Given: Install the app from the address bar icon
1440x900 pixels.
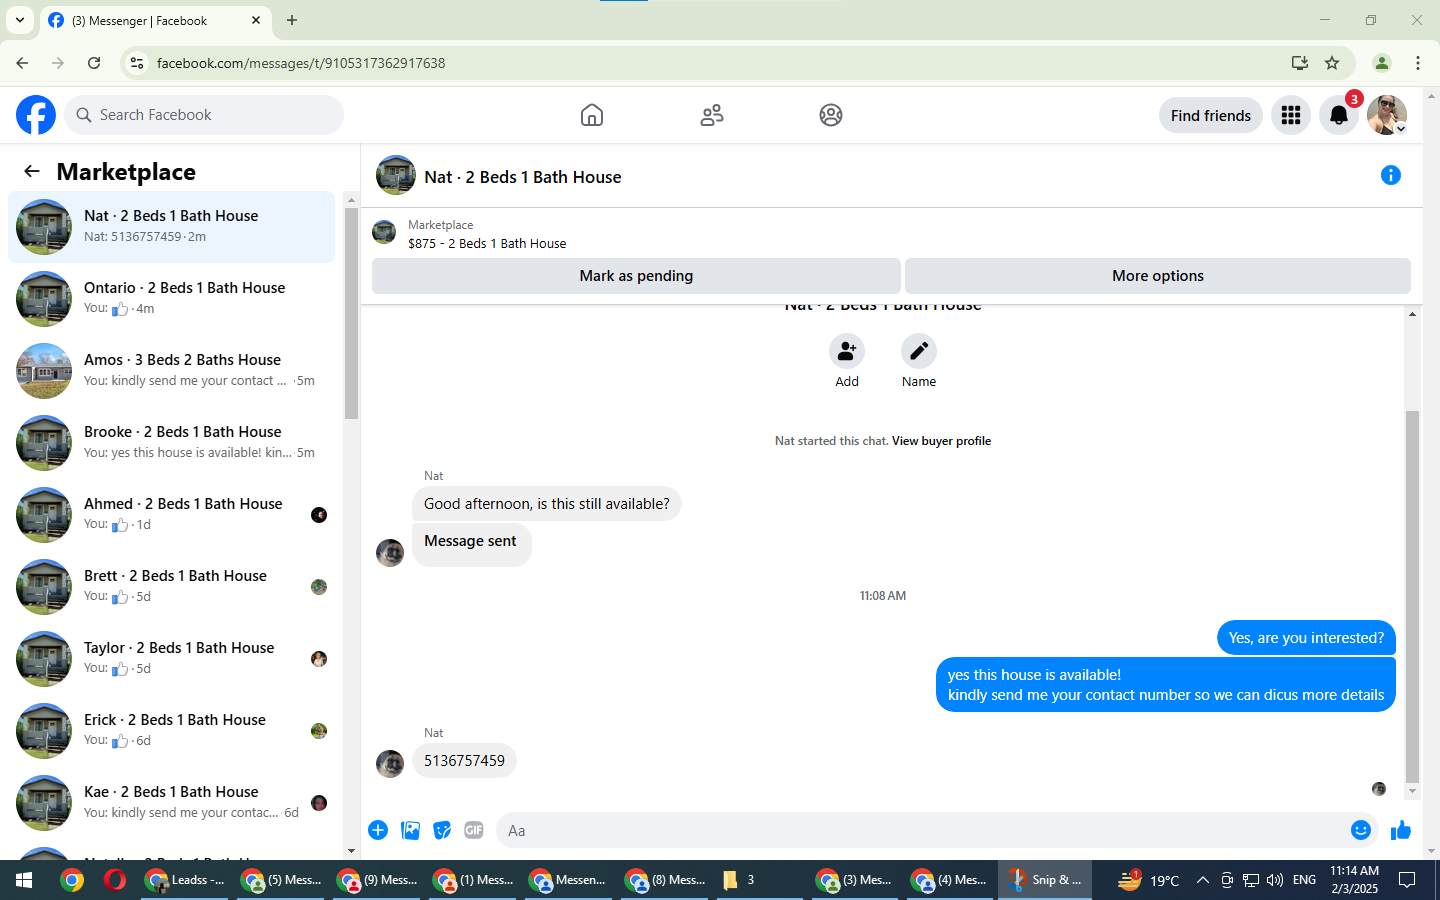Looking at the screenshot, I should [x=1300, y=63].
